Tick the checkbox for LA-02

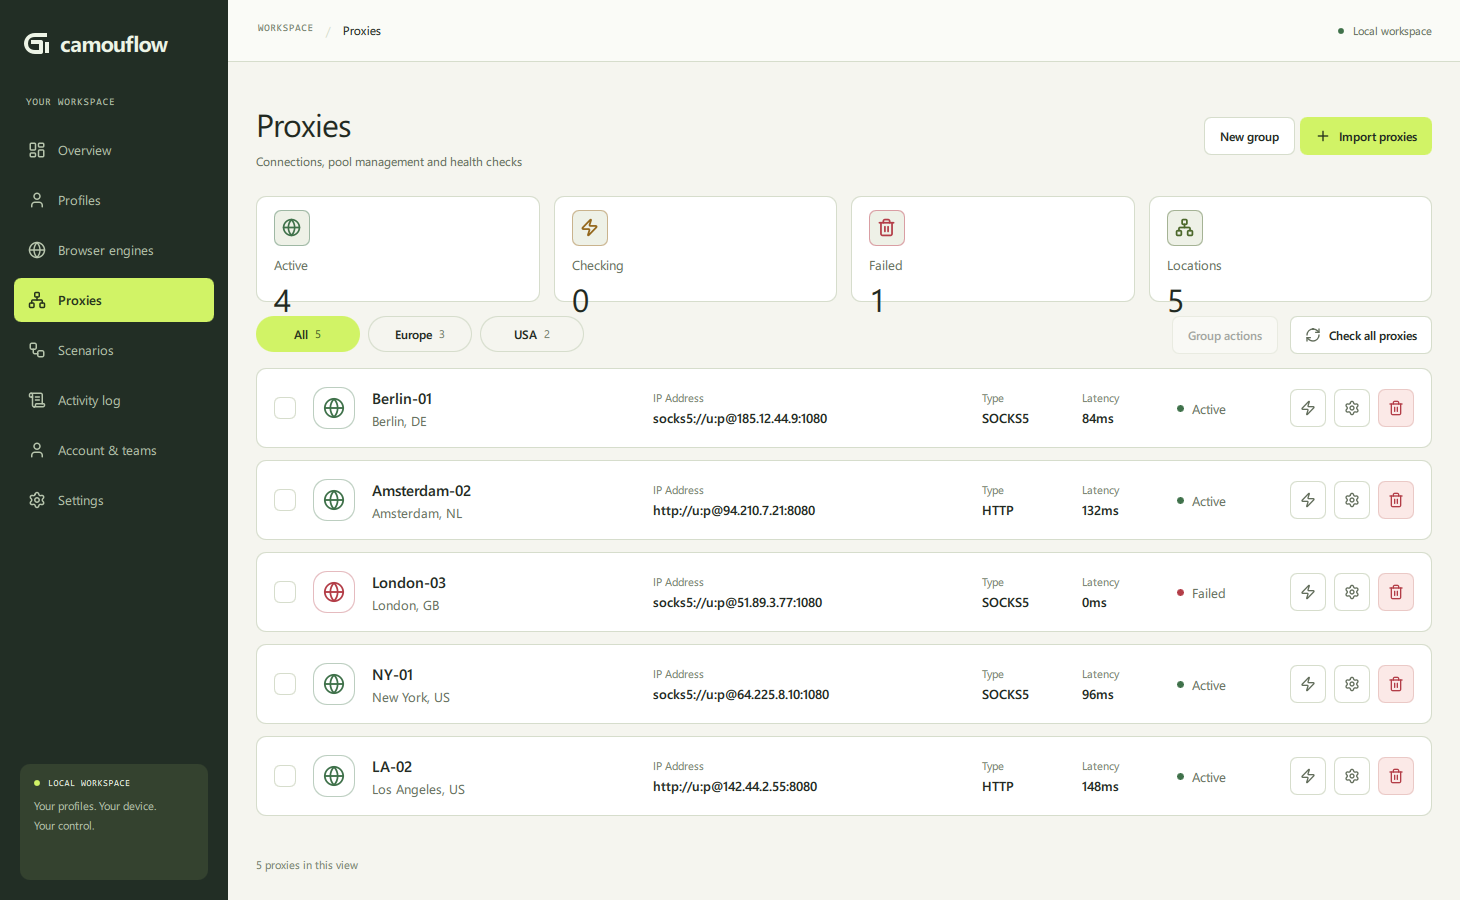click(285, 776)
